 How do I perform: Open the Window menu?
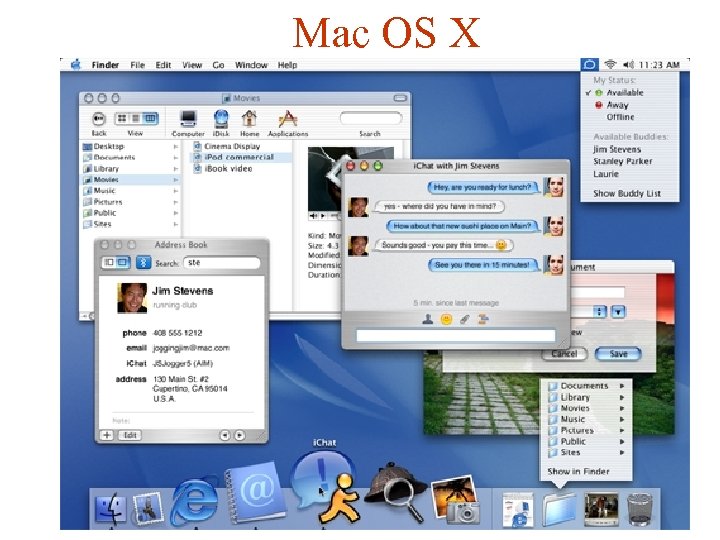pos(251,65)
